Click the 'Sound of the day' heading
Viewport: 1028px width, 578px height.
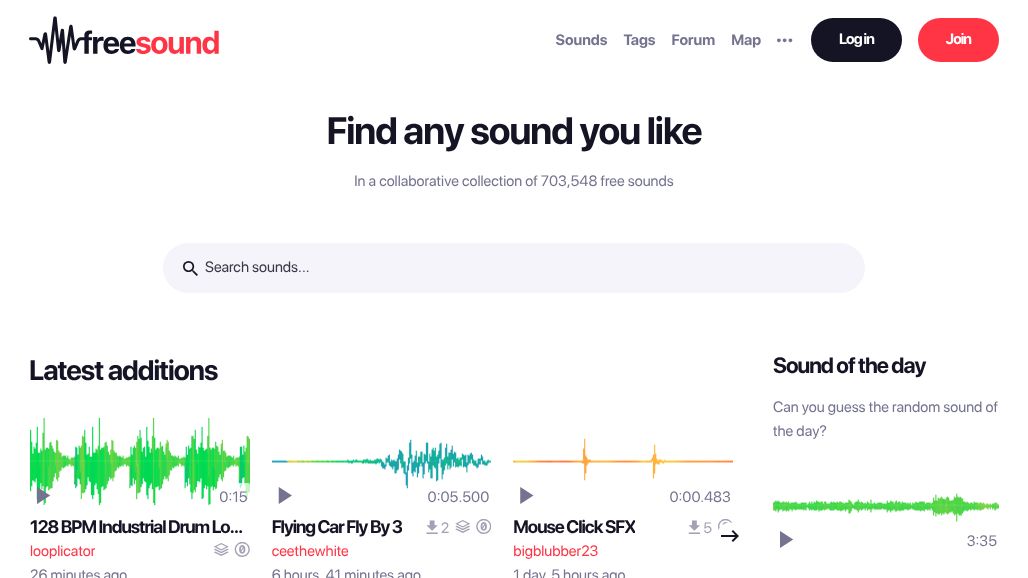point(849,366)
